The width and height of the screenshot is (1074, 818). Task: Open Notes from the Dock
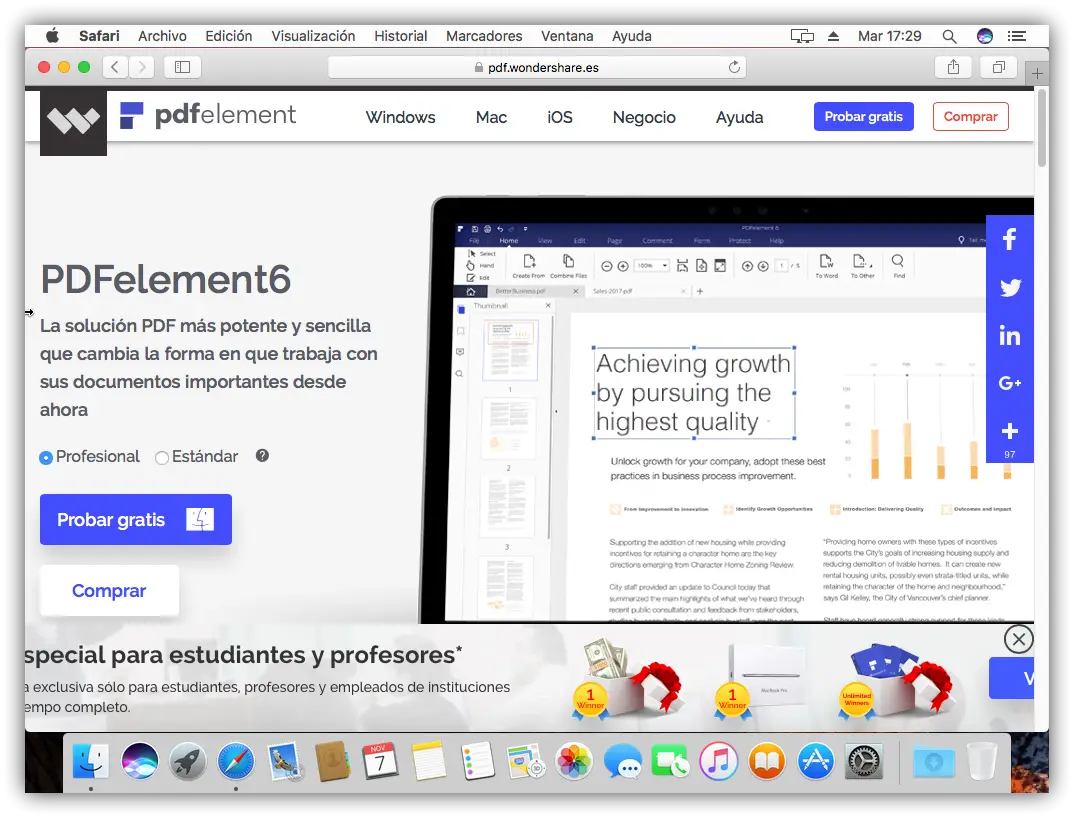tap(429, 761)
